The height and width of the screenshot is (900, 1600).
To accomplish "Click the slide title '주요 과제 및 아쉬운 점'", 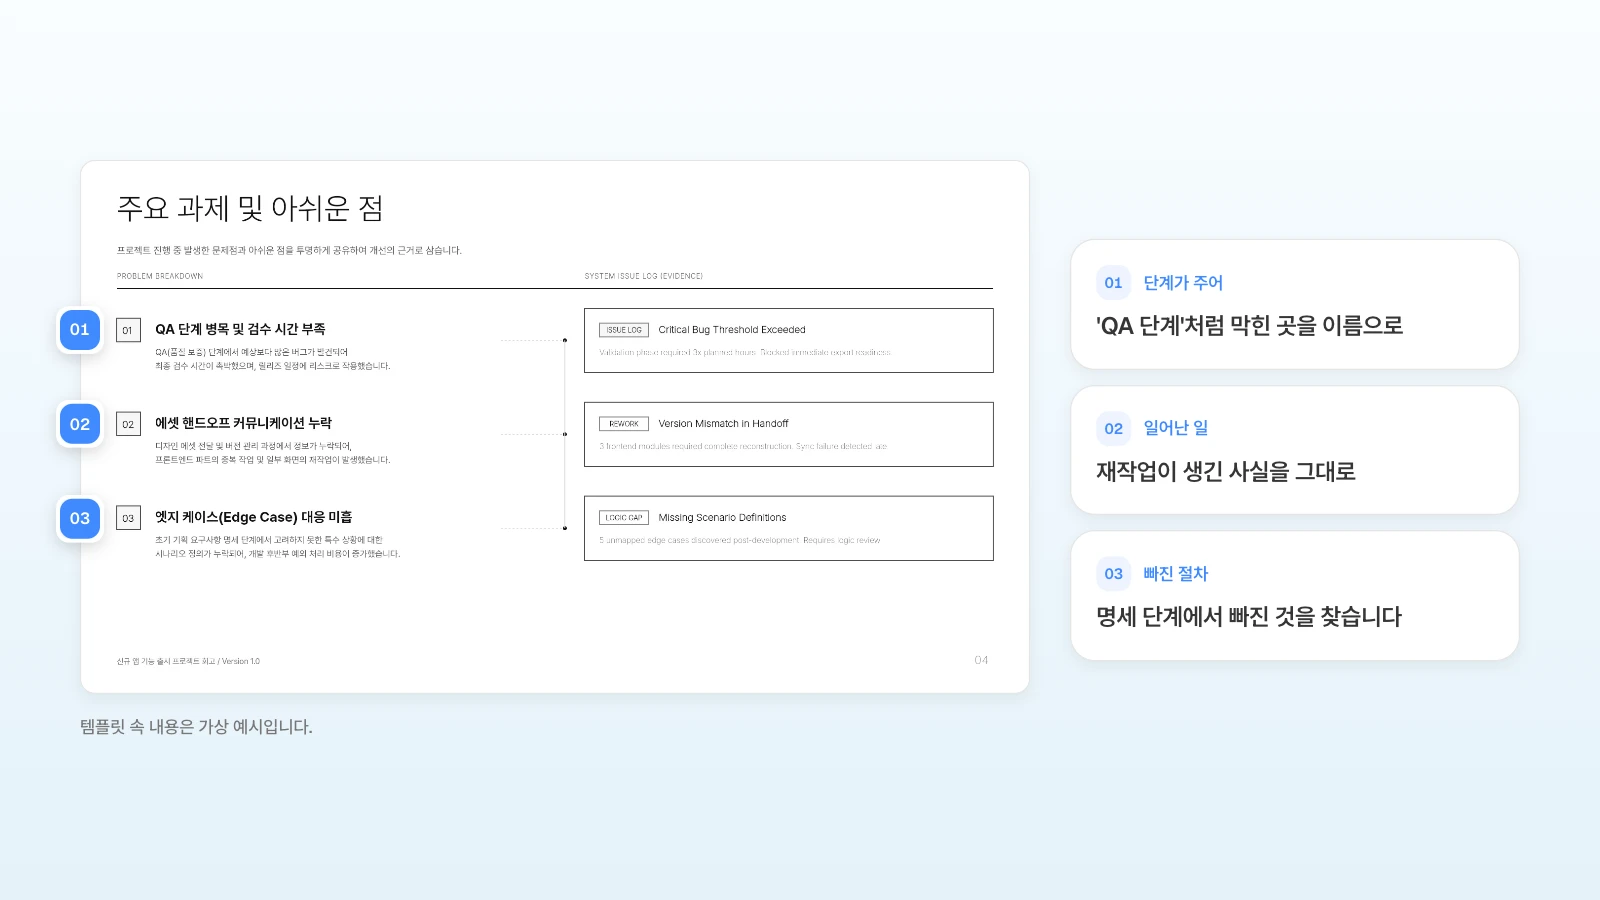I will pos(250,208).
